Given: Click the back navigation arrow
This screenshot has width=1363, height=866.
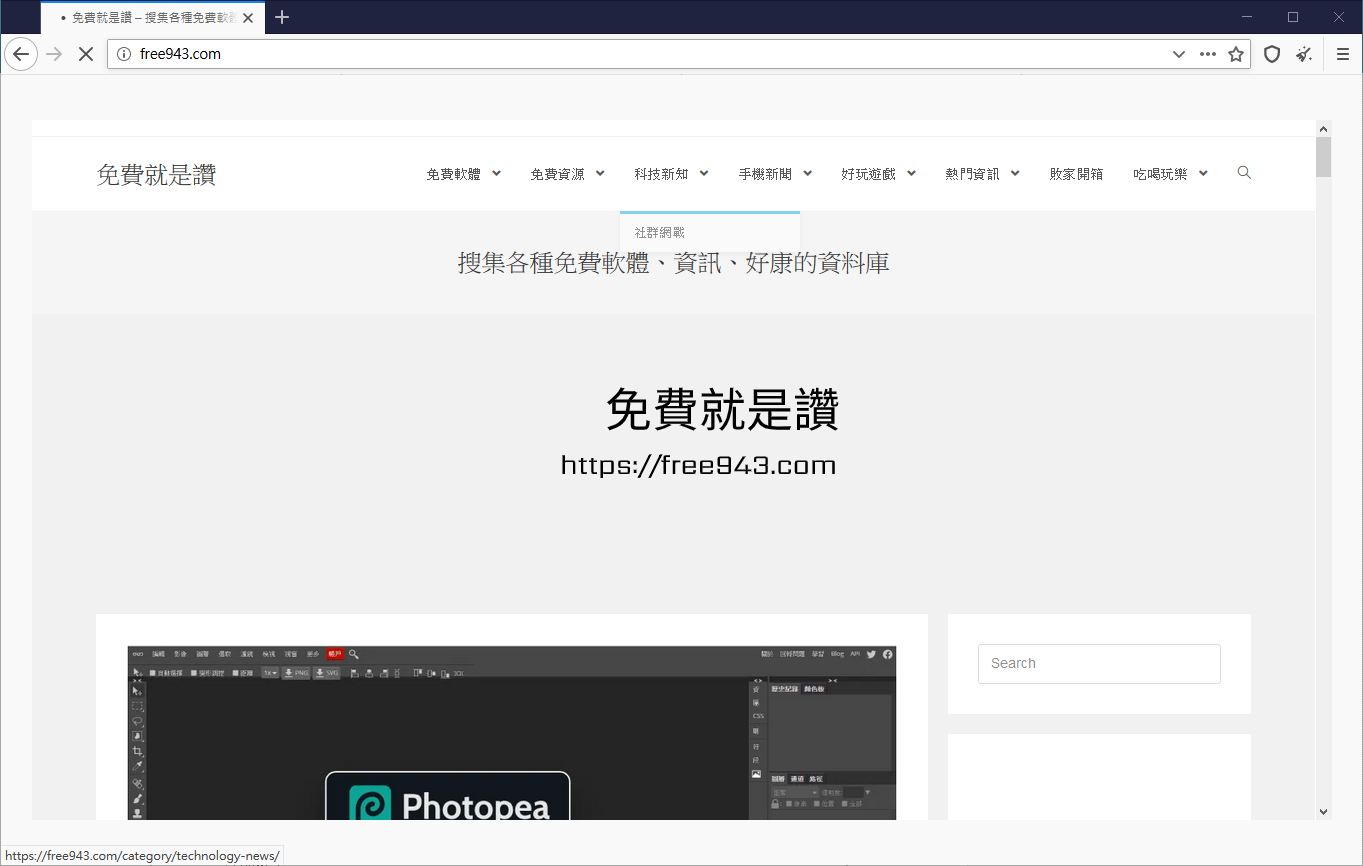Looking at the screenshot, I should (x=21, y=54).
